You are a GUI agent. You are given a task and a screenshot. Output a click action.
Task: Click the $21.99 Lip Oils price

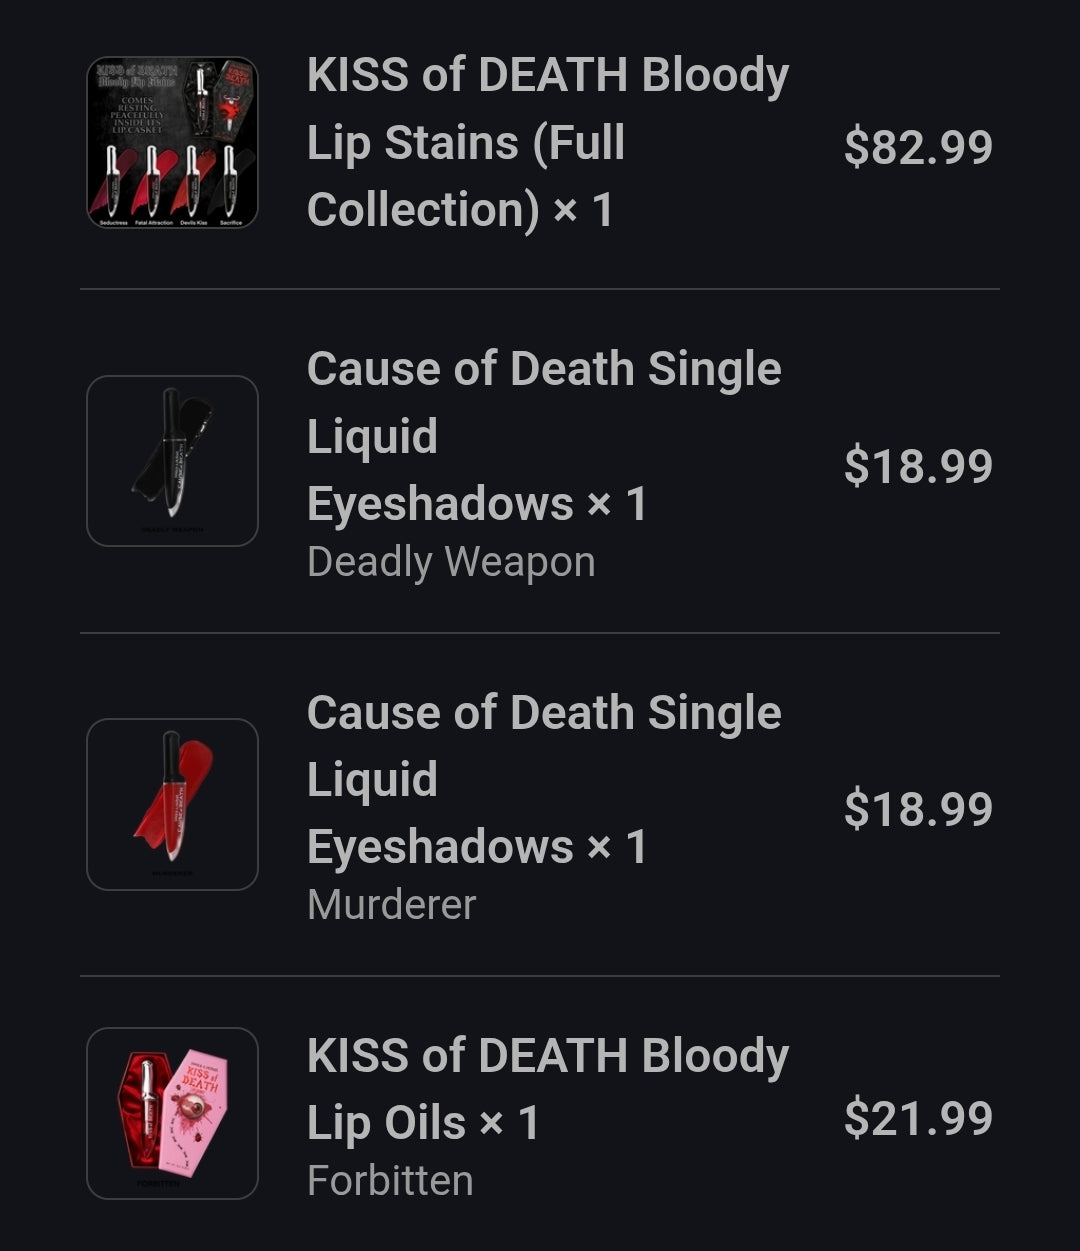pyautogui.click(x=918, y=1118)
